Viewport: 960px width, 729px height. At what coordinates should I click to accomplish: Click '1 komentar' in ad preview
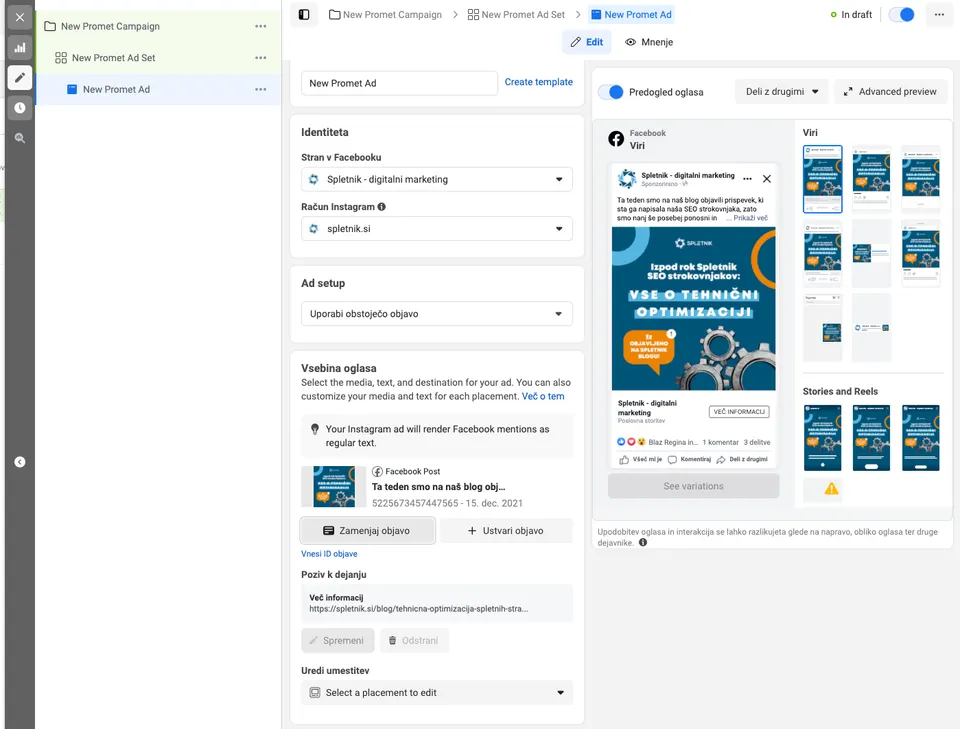(721, 442)
